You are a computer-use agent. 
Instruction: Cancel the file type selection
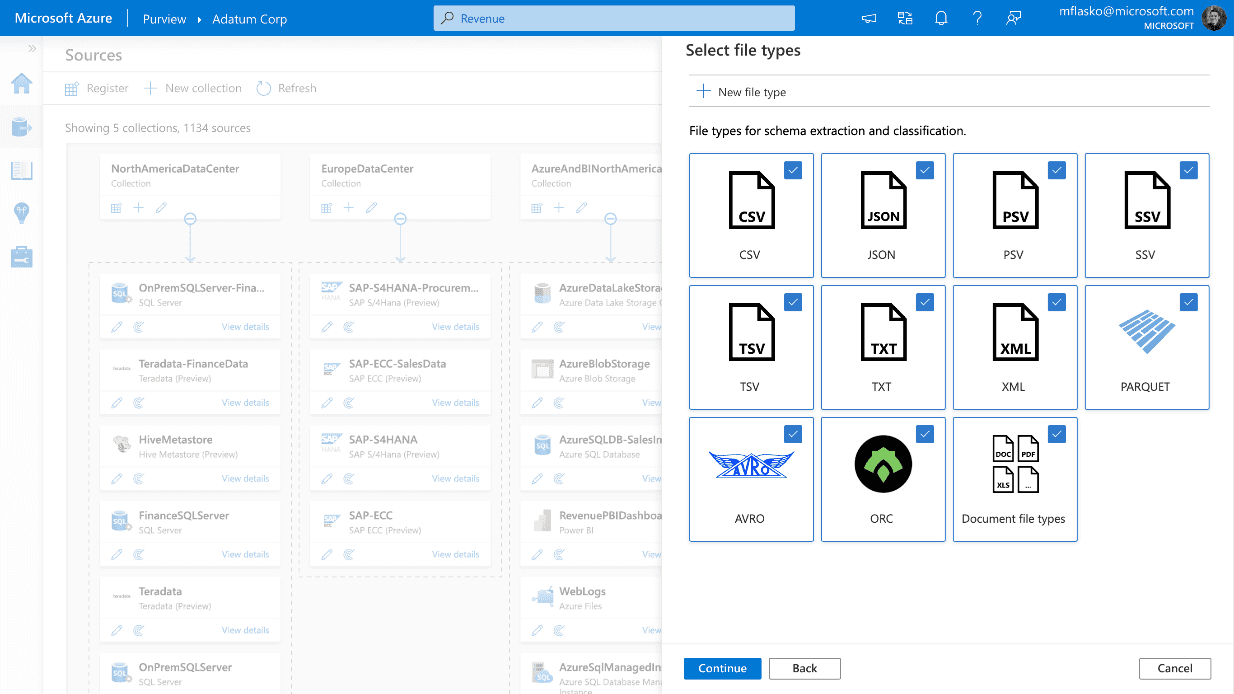[x=1175, y=669]
